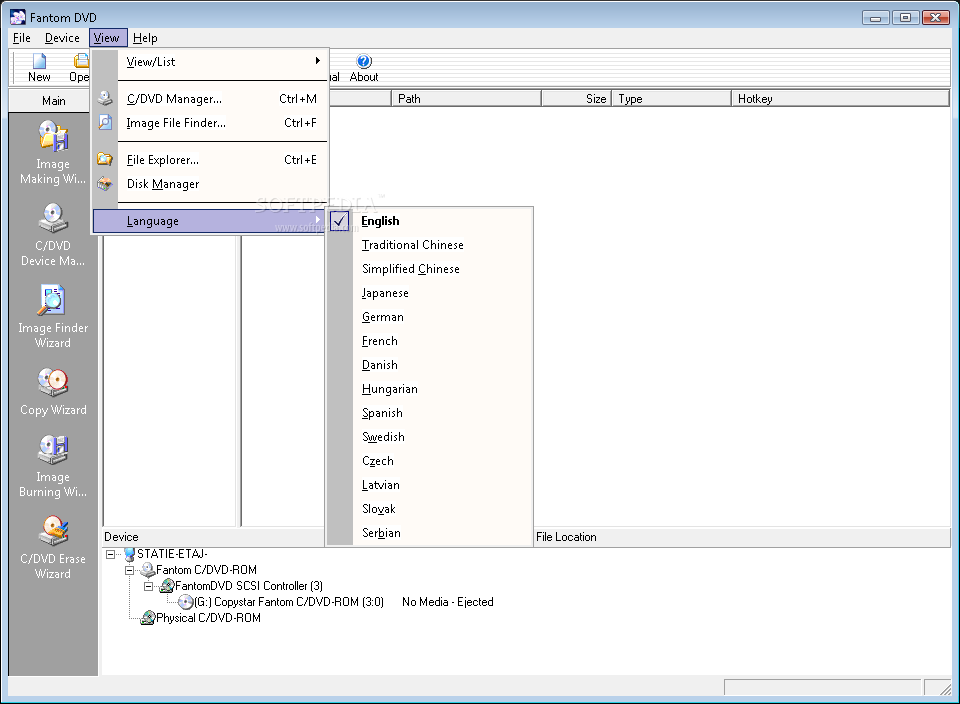The image size is (960, 704).
Task: Click the Image File Finder menu icon
Action: point(105,122)
